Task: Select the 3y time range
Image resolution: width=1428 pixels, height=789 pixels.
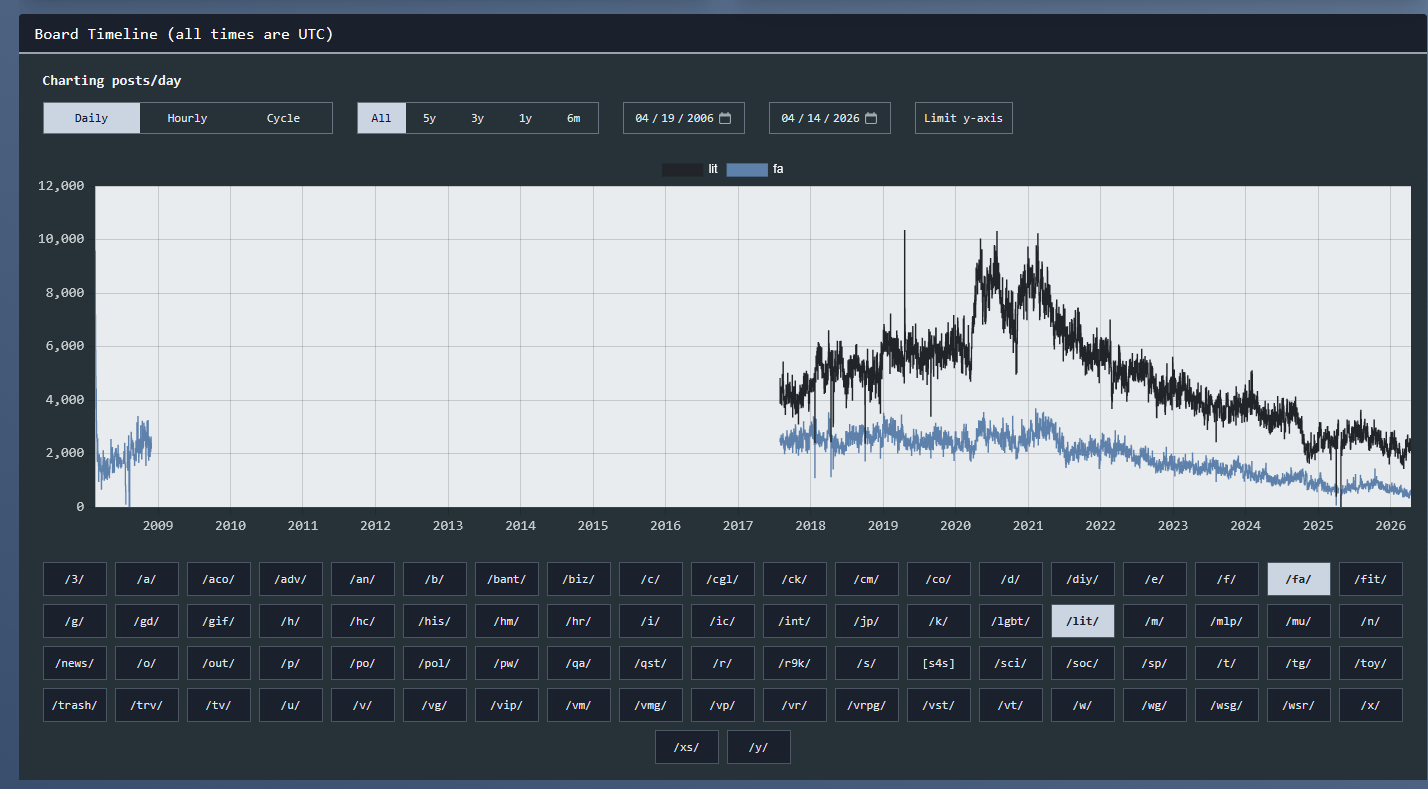Action: tap(478, 118)
